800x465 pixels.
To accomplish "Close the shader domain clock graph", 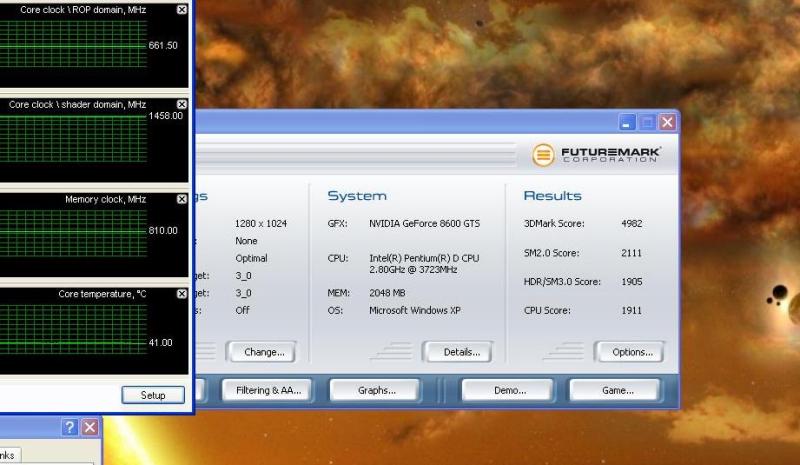I will tap(182, 104).
